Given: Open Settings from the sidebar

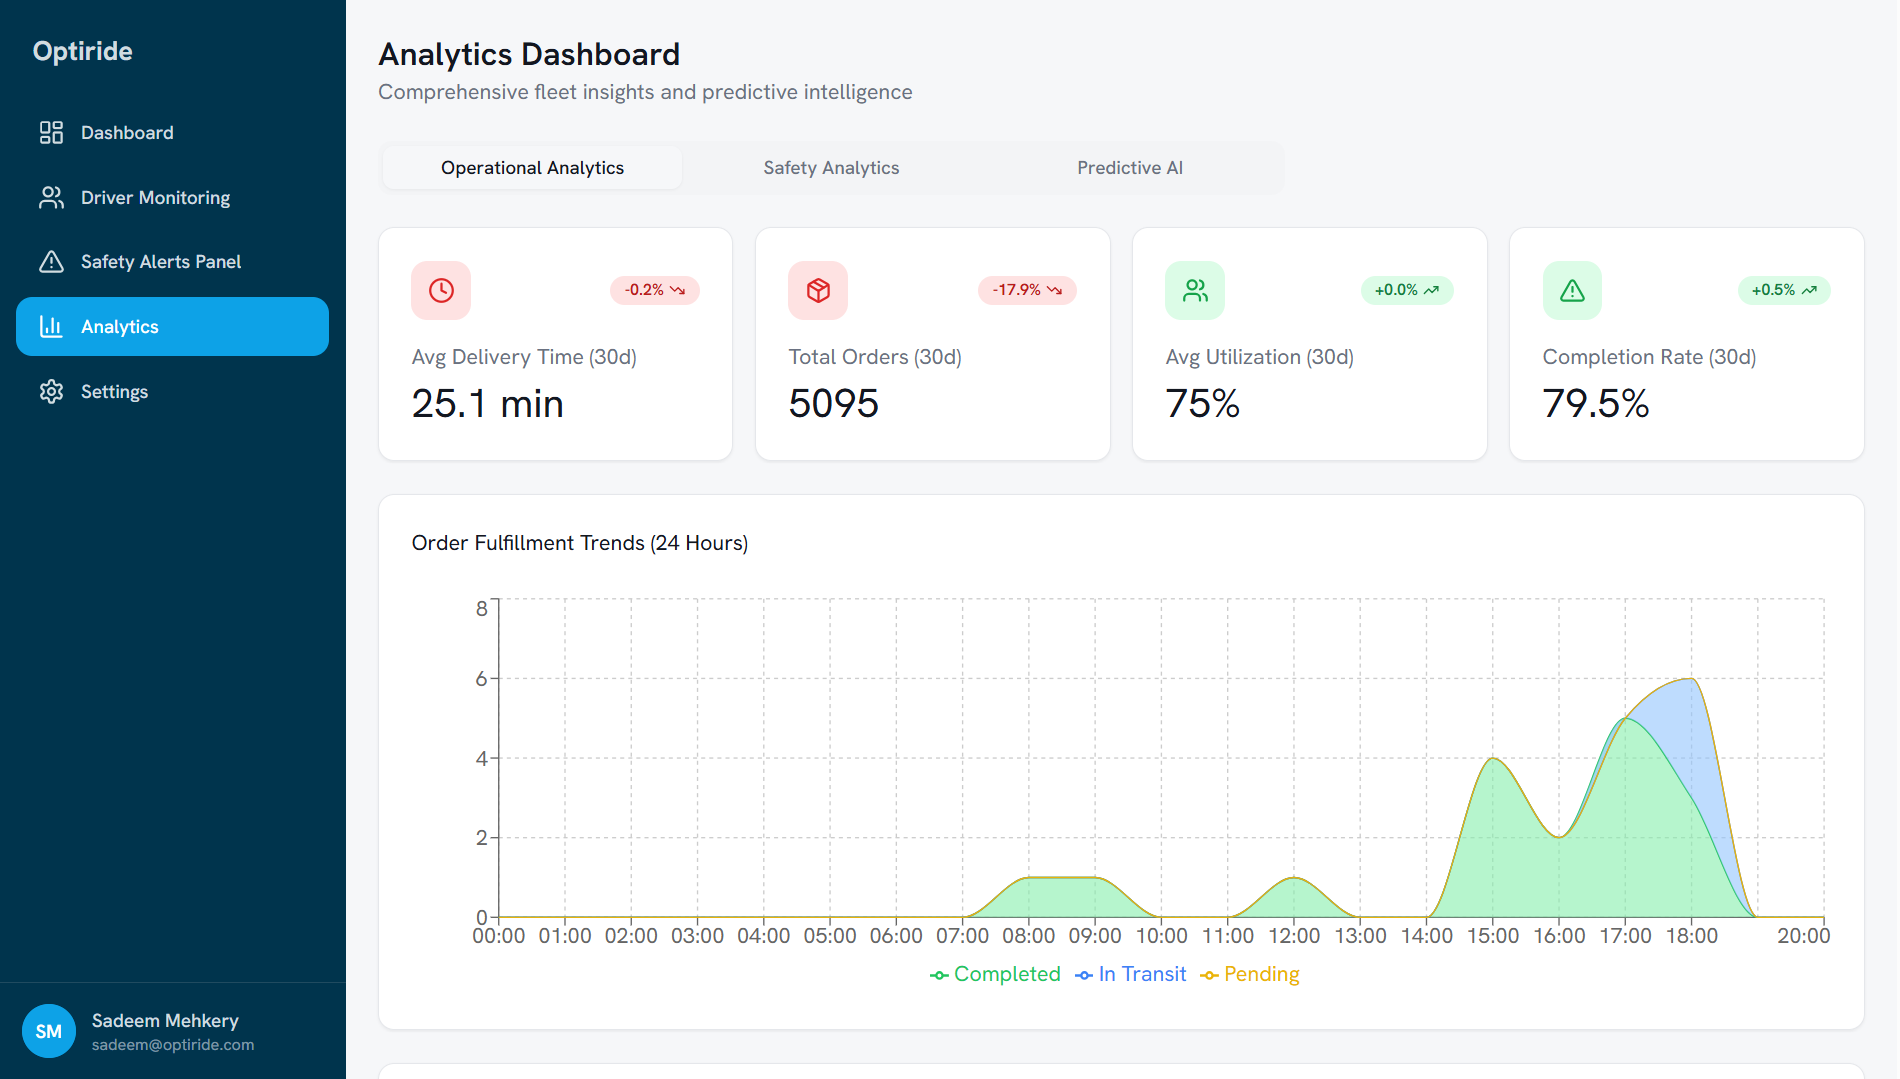Looking at the screenshot, I should tap(172, 392).
